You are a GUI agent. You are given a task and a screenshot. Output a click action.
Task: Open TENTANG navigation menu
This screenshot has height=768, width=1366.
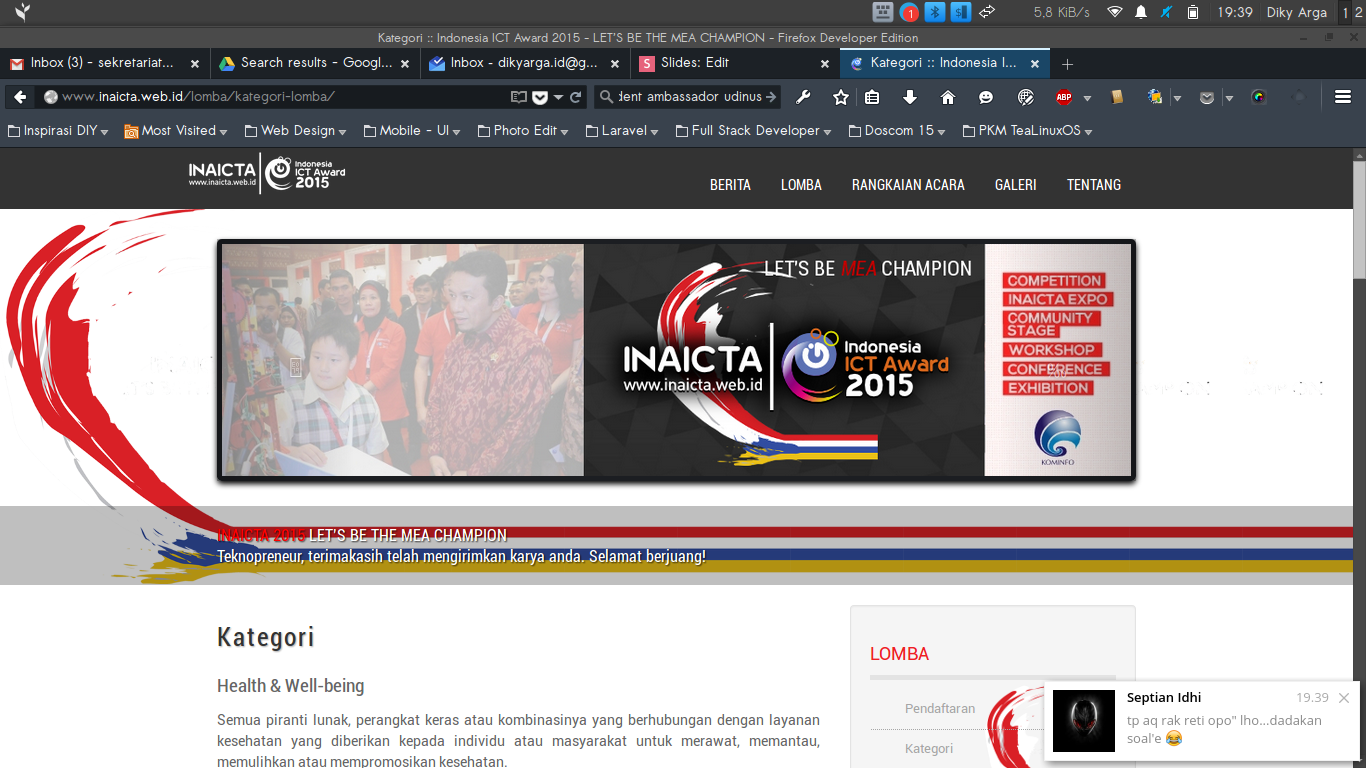(x=1093, y=185)
